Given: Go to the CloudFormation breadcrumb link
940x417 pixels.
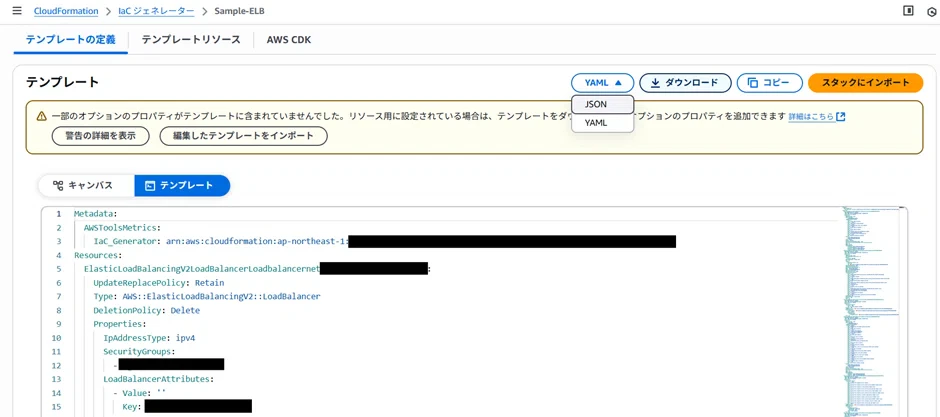Looking at the screenshot, I should coord(66,11).
